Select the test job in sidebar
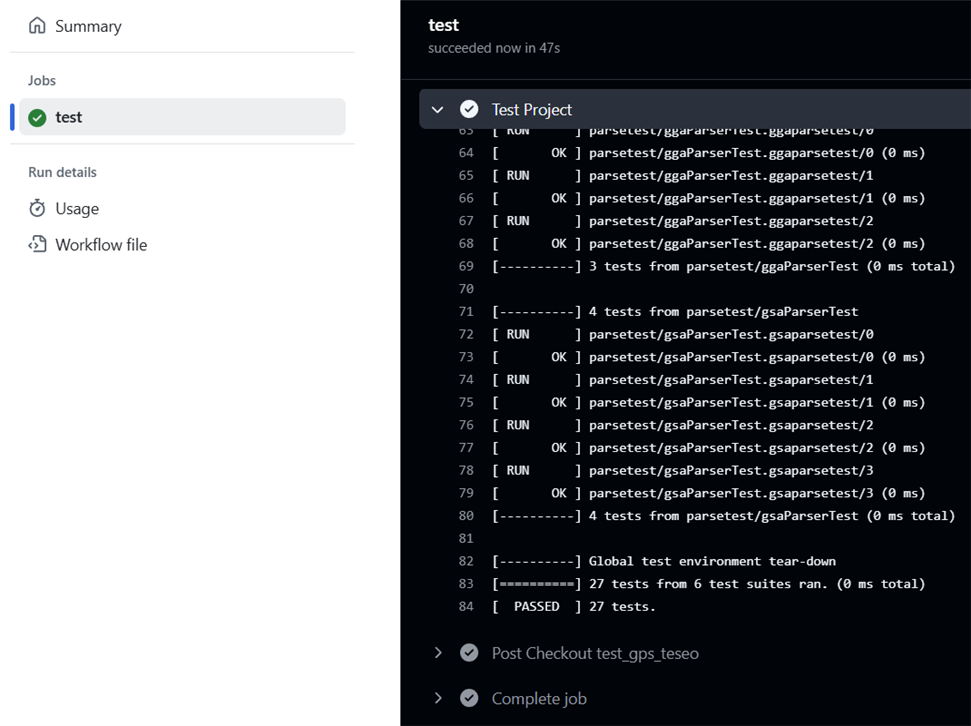The height and width of the screenshot is (726, 971). point(69,117)
